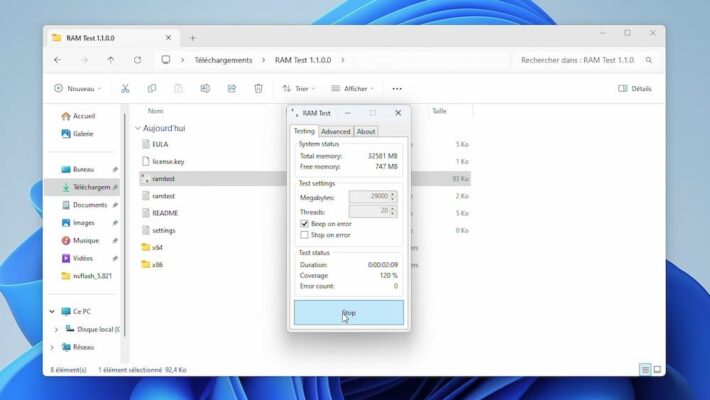710x400 pixels.
Task: Collapse the Aujourd'hui group
Action: tap(138, 128)
